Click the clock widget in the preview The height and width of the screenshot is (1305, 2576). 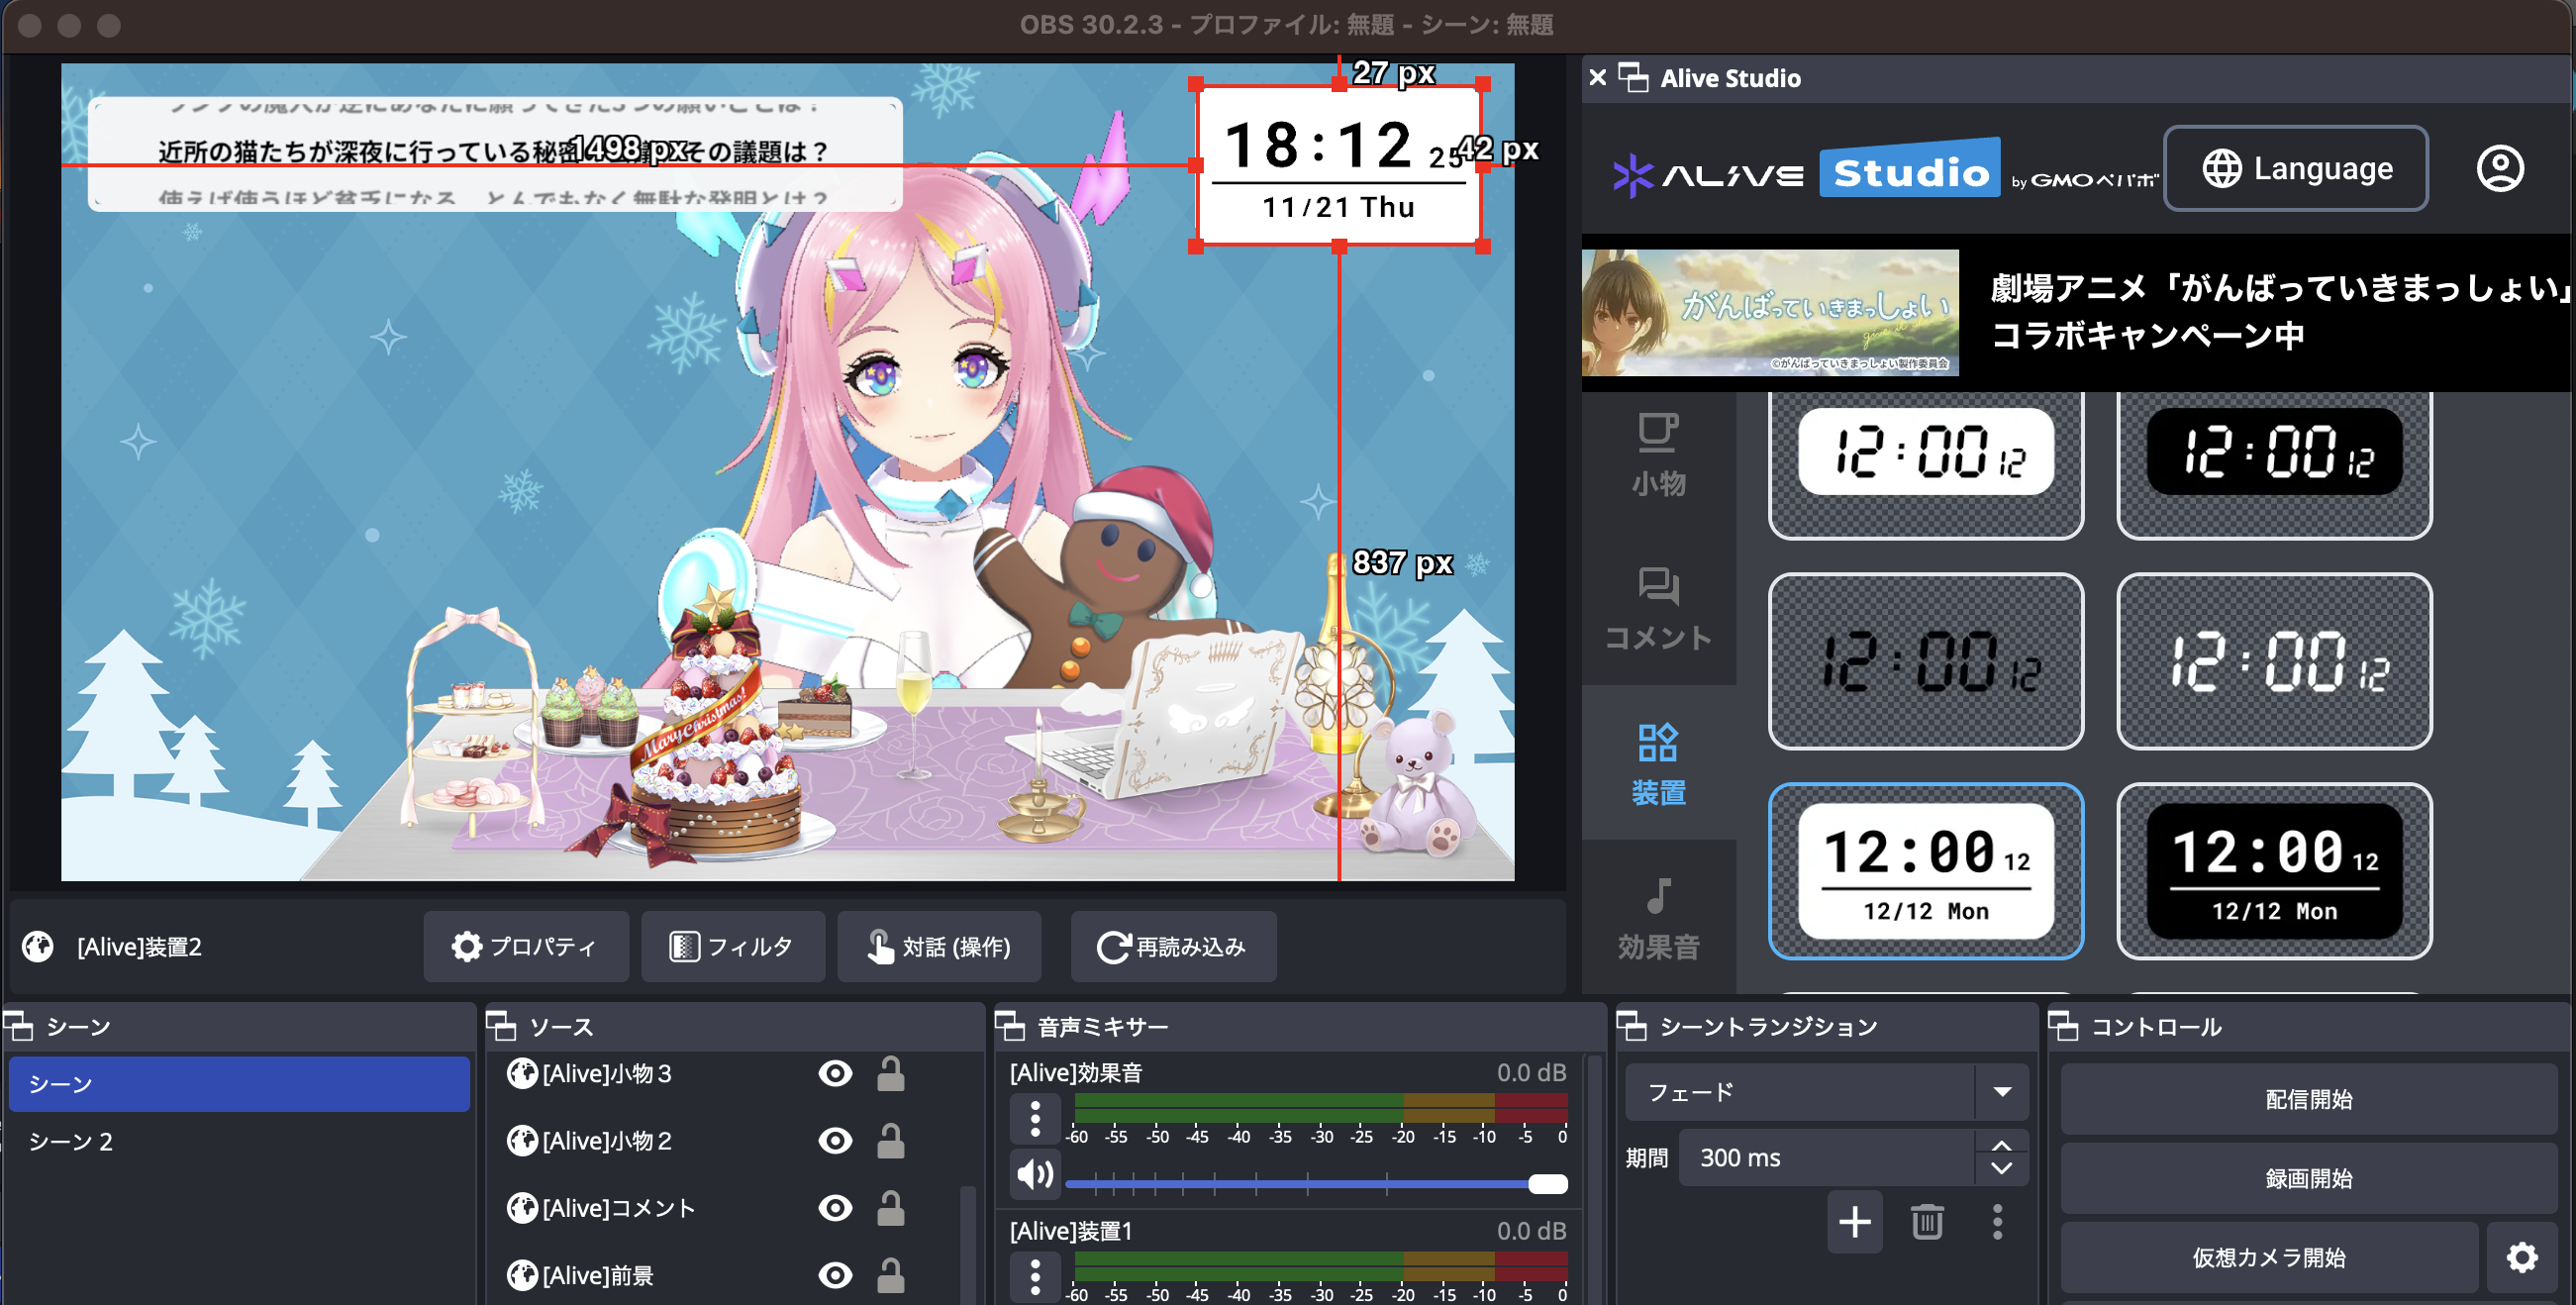(x=1338, y=165)
